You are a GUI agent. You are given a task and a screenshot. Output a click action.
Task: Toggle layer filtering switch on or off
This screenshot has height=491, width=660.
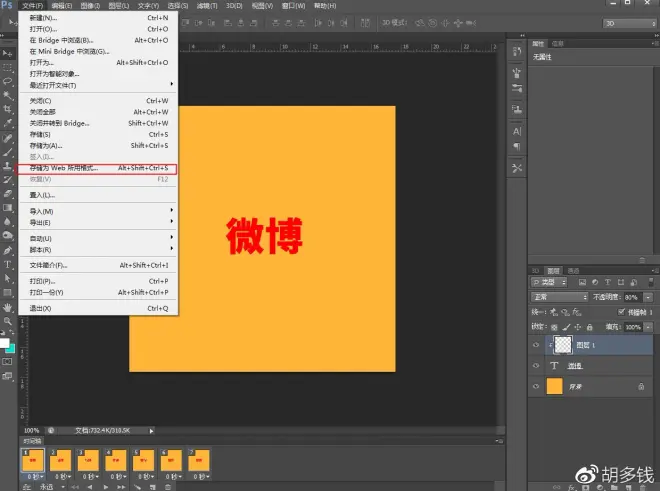coord(651,282)
